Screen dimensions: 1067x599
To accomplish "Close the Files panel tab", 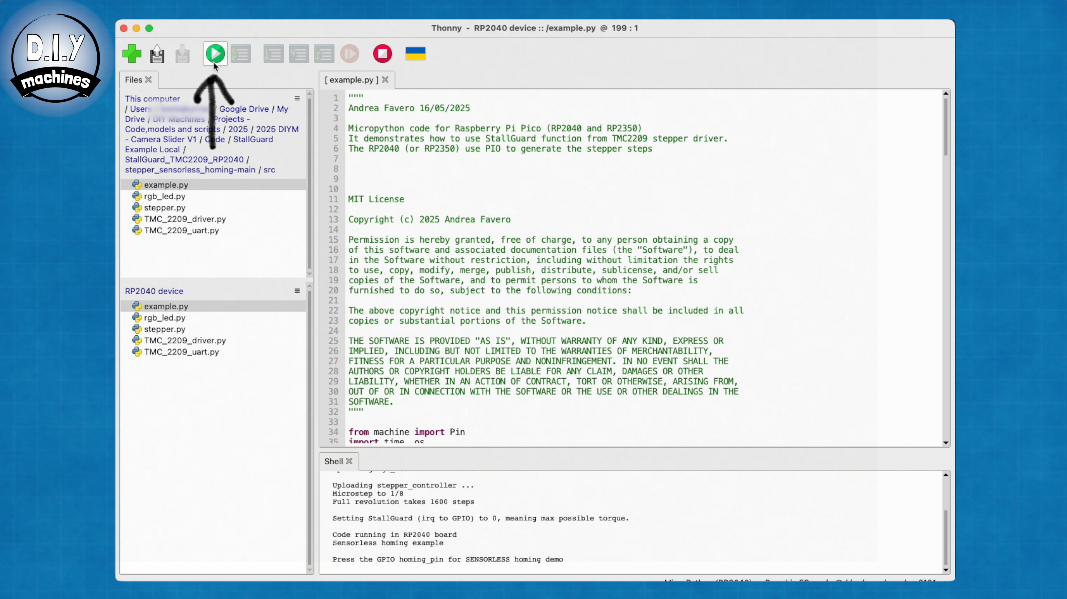I will [149, 79].
